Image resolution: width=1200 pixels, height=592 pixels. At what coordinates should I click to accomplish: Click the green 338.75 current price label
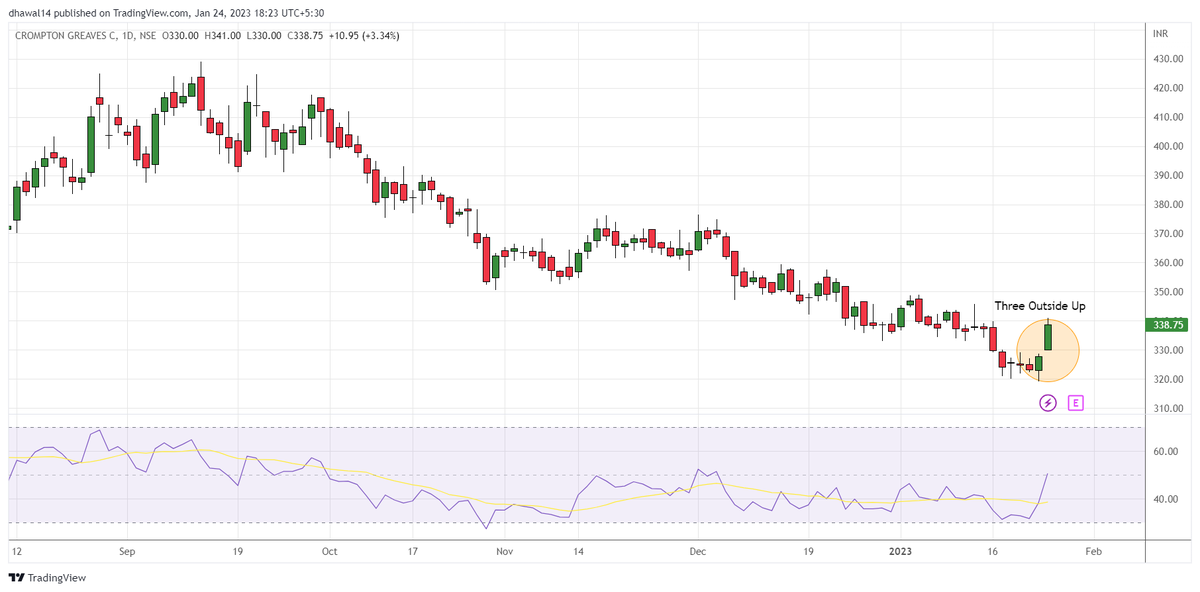click(1167, 325)
